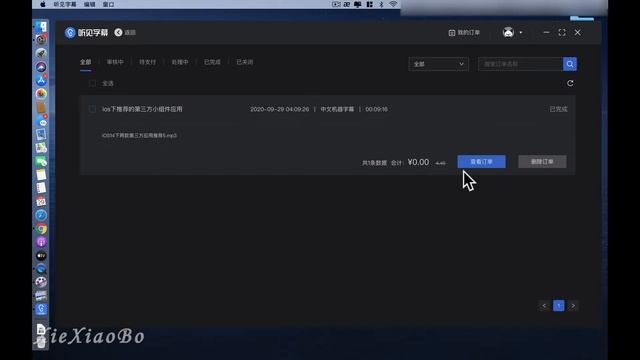This screenshot has height=360, width=640.
Task: Open Calendar in the dock
Action: click(x=41, y=202)
